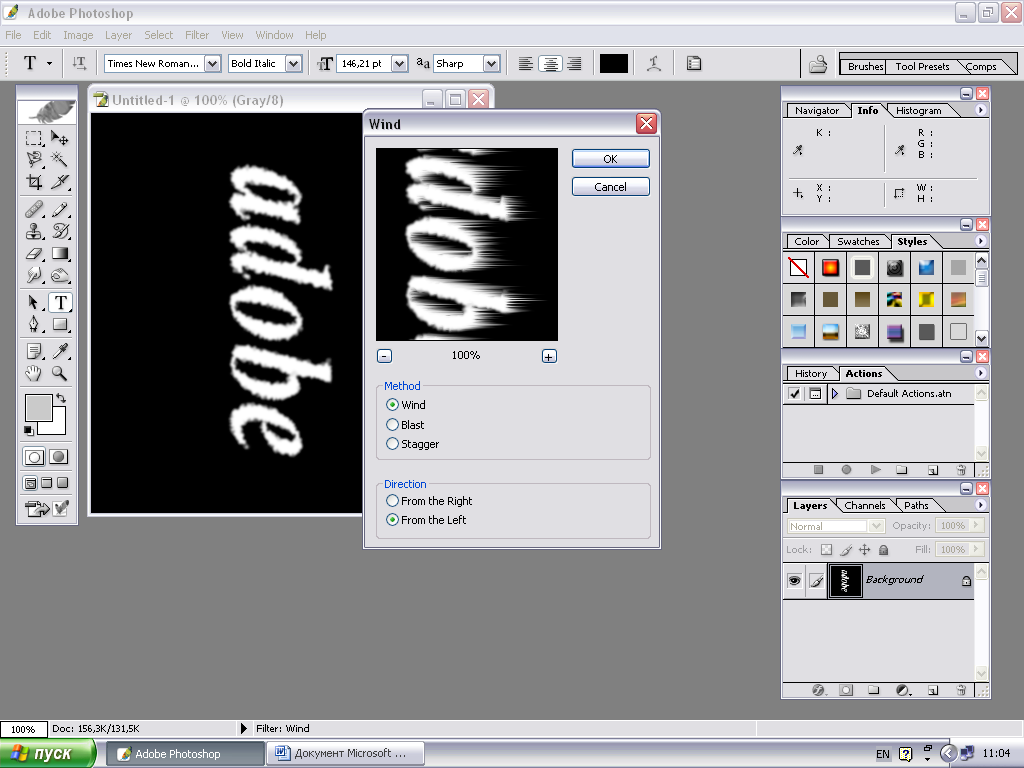Swap foreground and background colors

point(61,398)
